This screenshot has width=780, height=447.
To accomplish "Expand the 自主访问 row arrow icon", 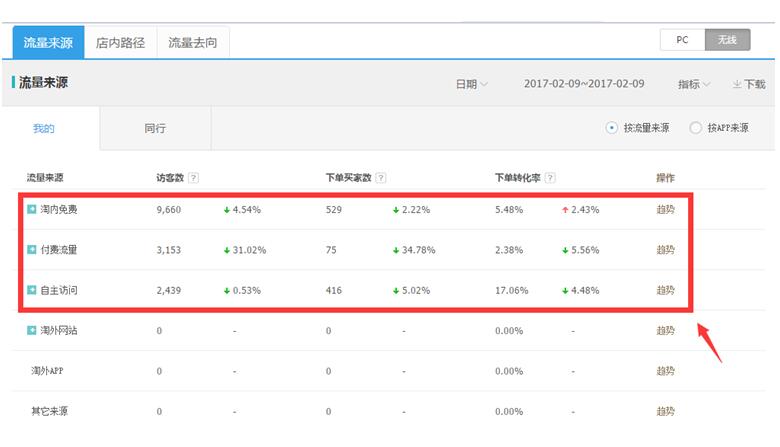I will tap(32, 290).
